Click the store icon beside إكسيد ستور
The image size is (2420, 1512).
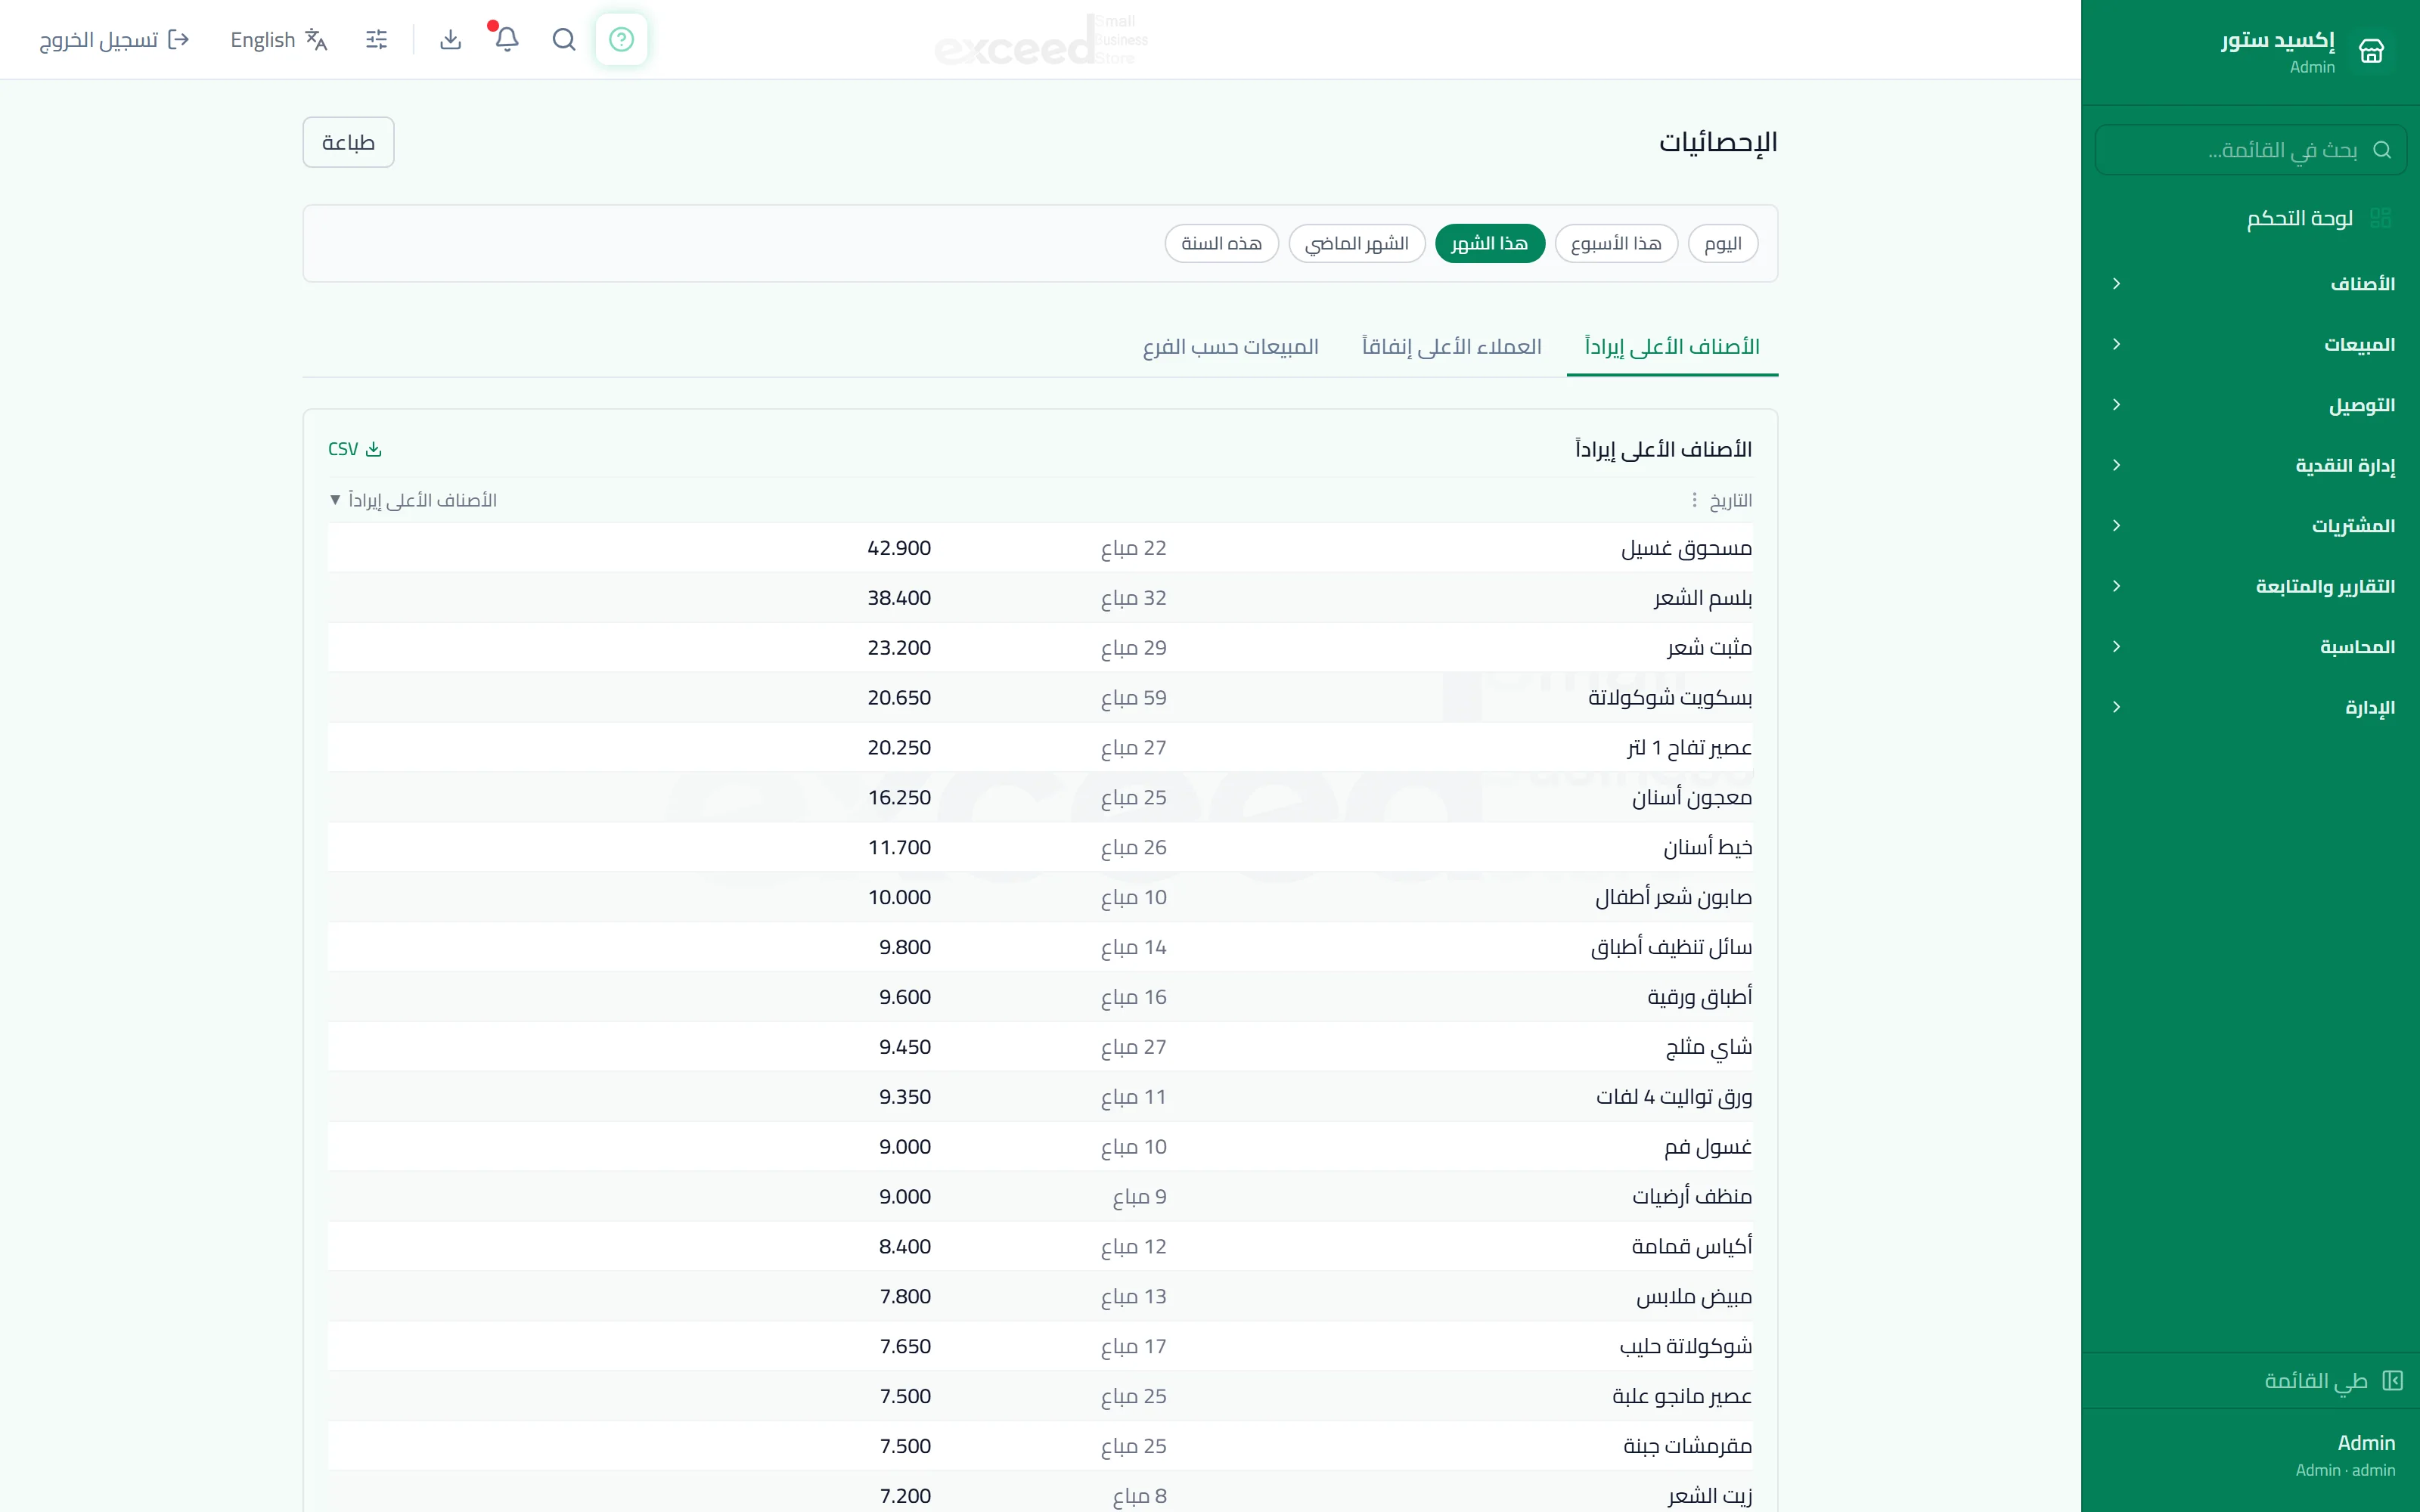click(2371, 51)
